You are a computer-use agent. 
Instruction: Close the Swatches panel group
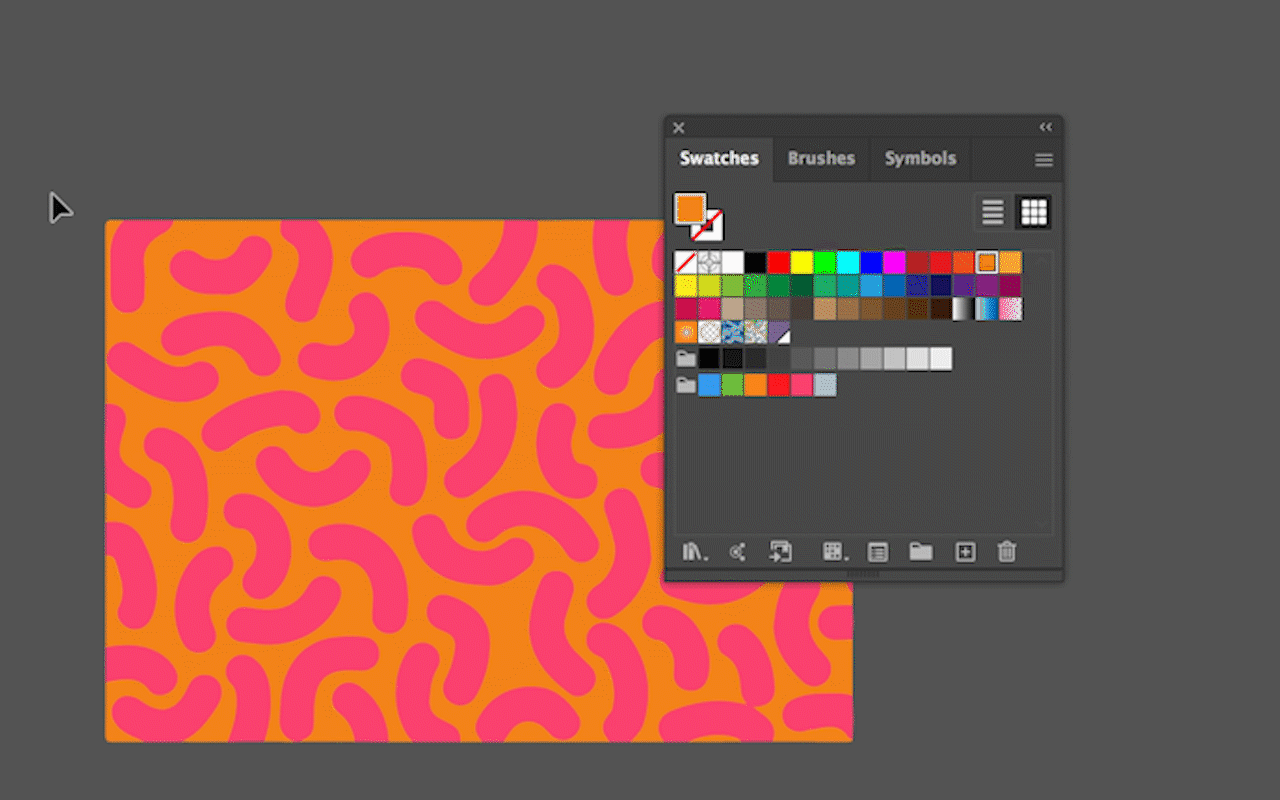coord(678,128)
